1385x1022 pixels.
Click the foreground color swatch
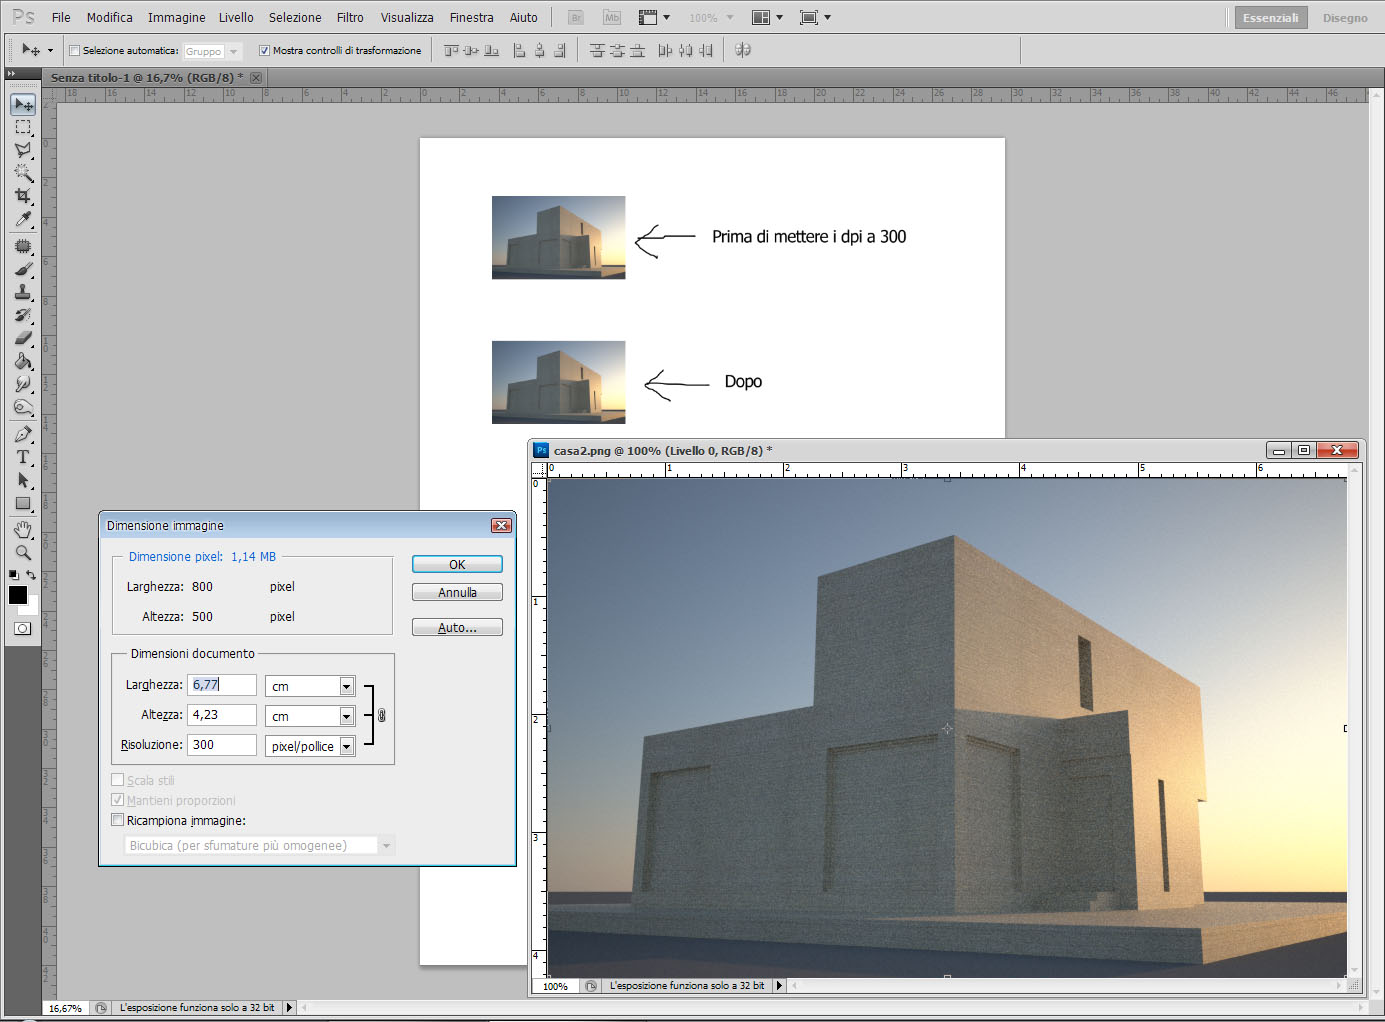[18, 595]
